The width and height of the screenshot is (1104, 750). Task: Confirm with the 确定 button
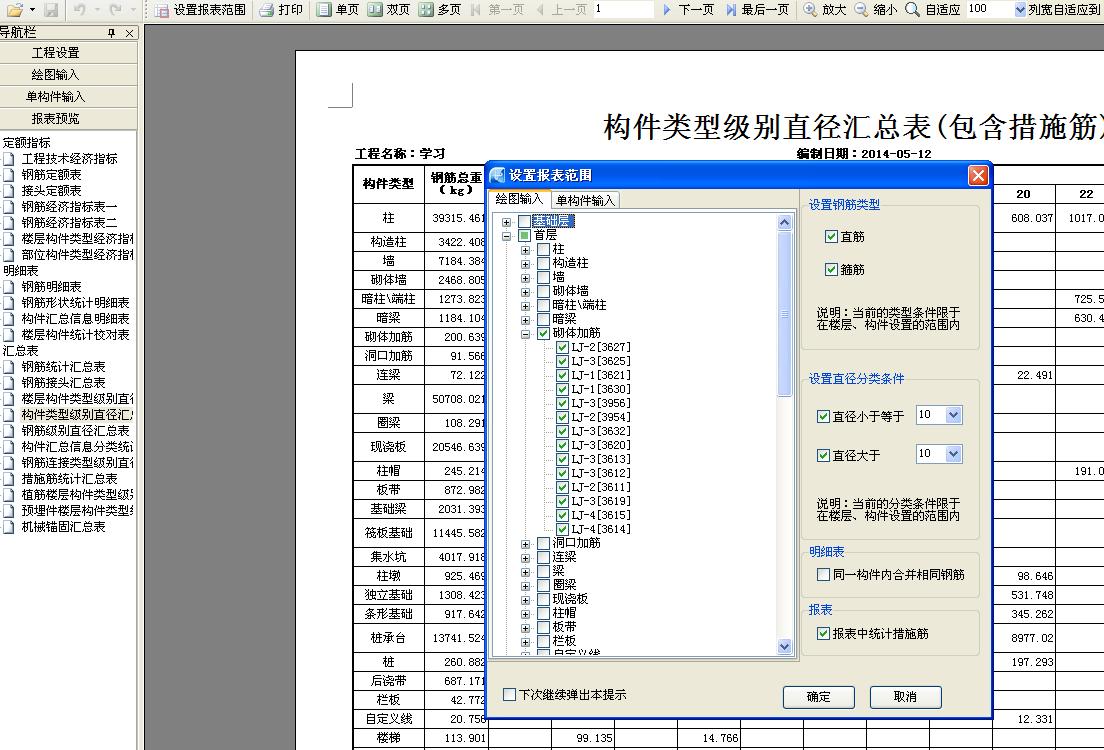coord(818,696)
